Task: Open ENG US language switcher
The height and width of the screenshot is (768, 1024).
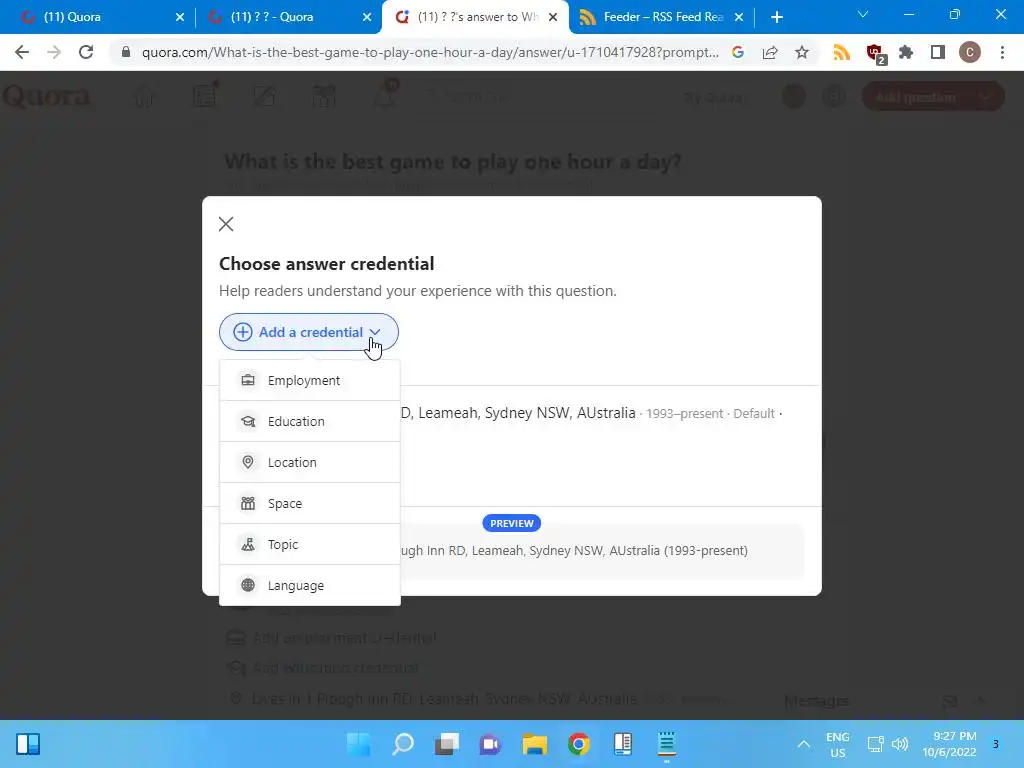Action: (x=837, y=744)
